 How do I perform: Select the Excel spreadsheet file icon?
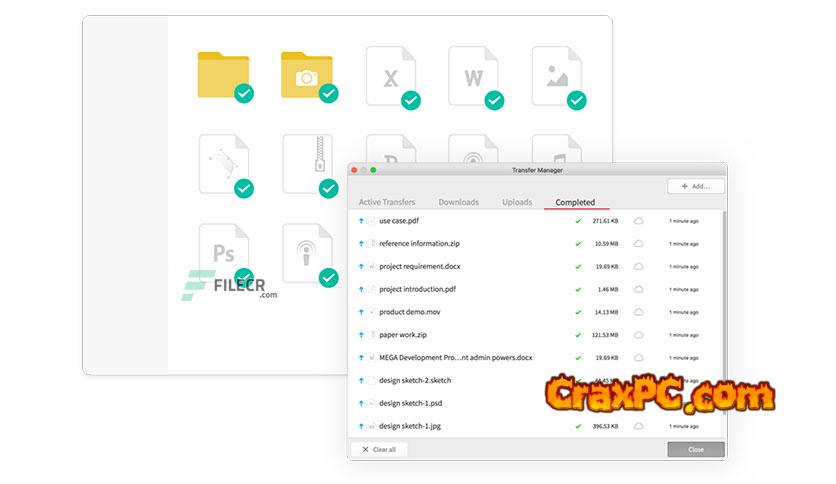point(391,76)
